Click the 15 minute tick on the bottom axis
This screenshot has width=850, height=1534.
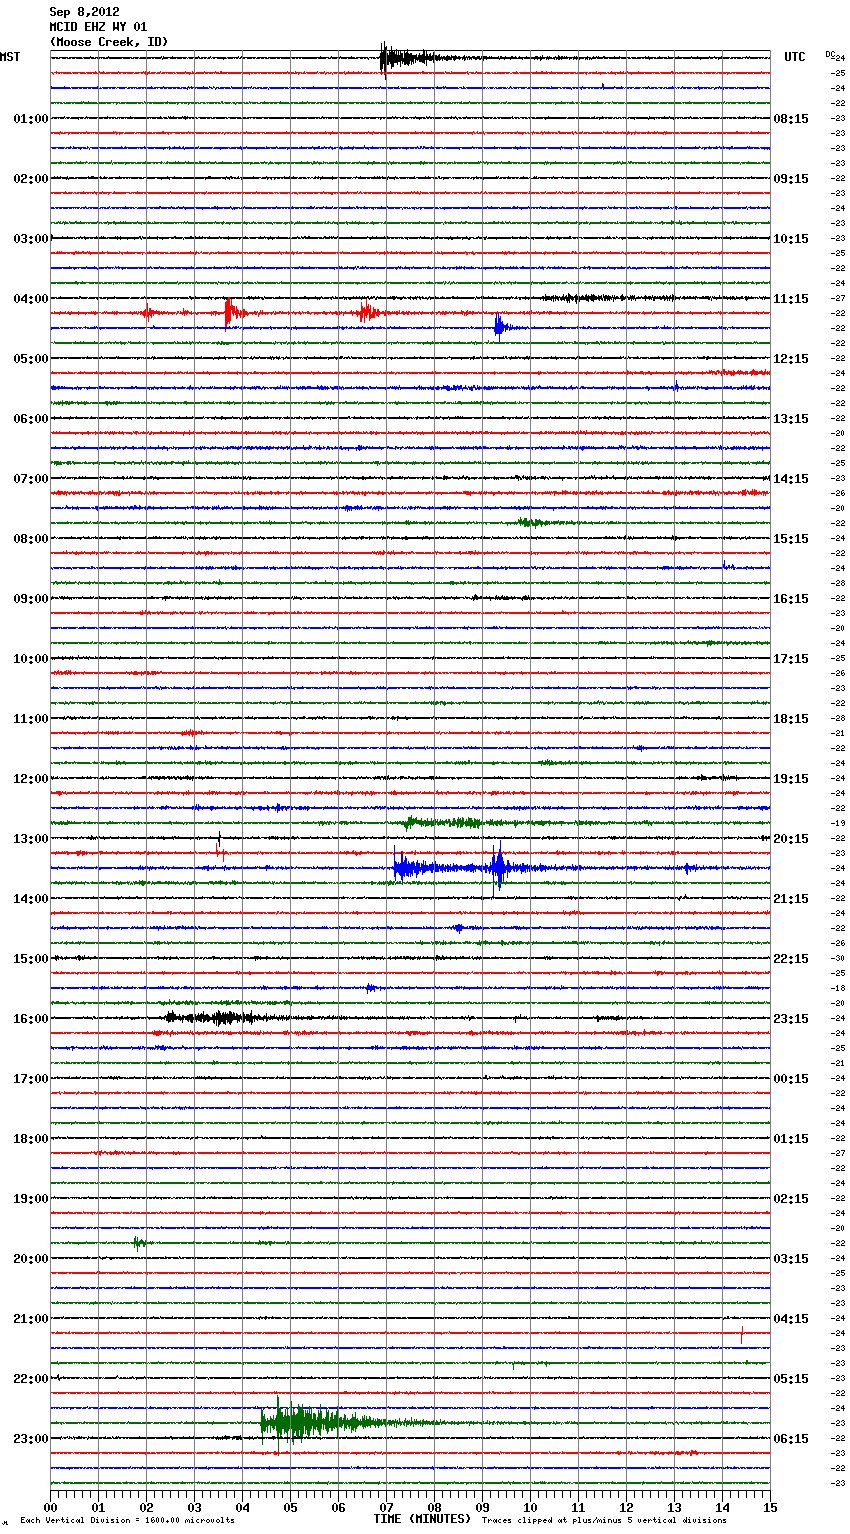click(770, 1507)
